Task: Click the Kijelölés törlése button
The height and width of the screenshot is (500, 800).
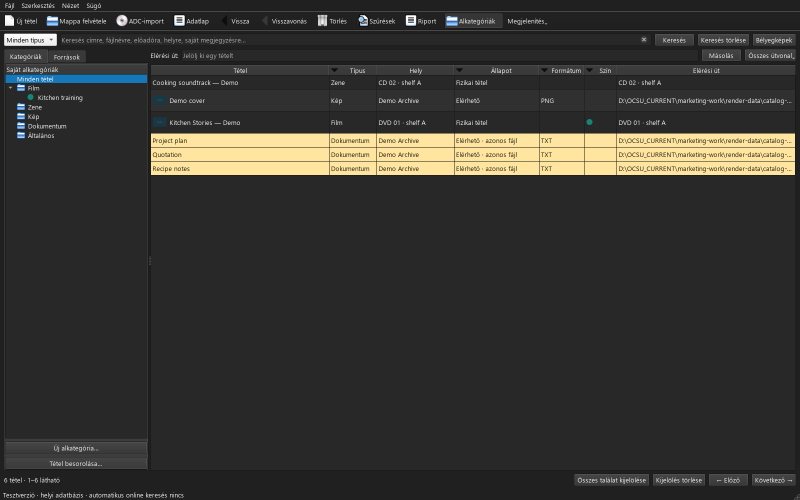Action: point(679,480)
